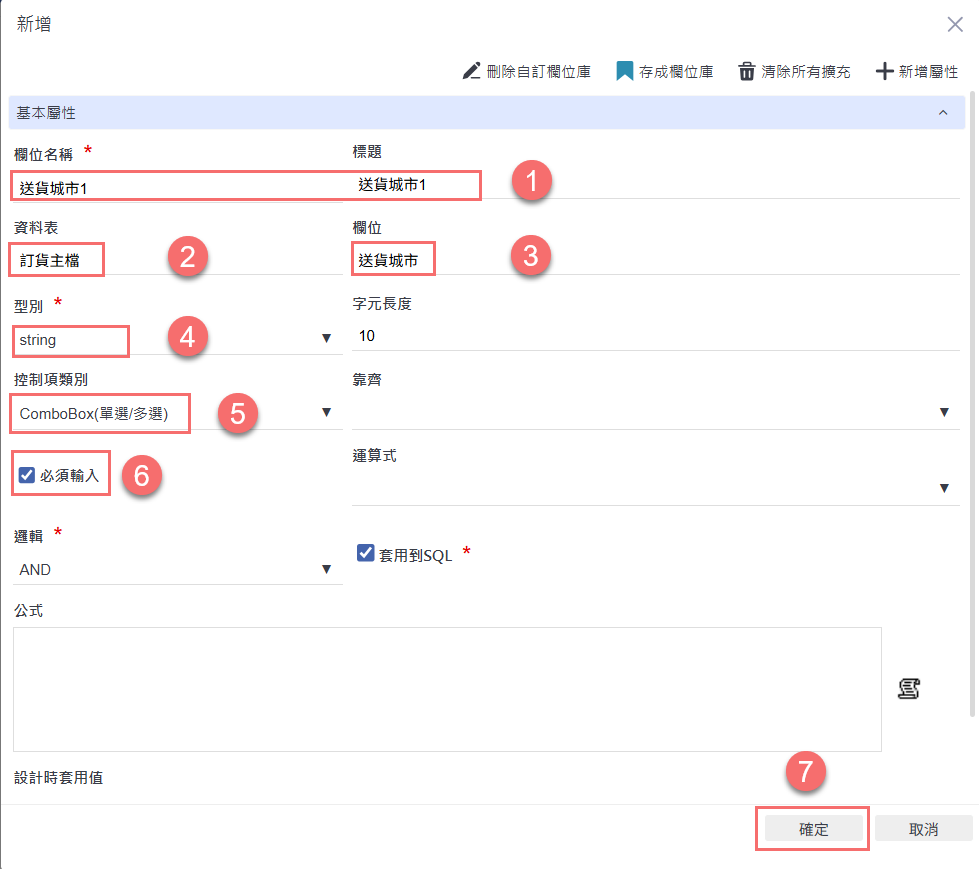Screen dimensions: 979x869
Task: Open the 型別 dropdown showing string
Action: click(176, 340)
